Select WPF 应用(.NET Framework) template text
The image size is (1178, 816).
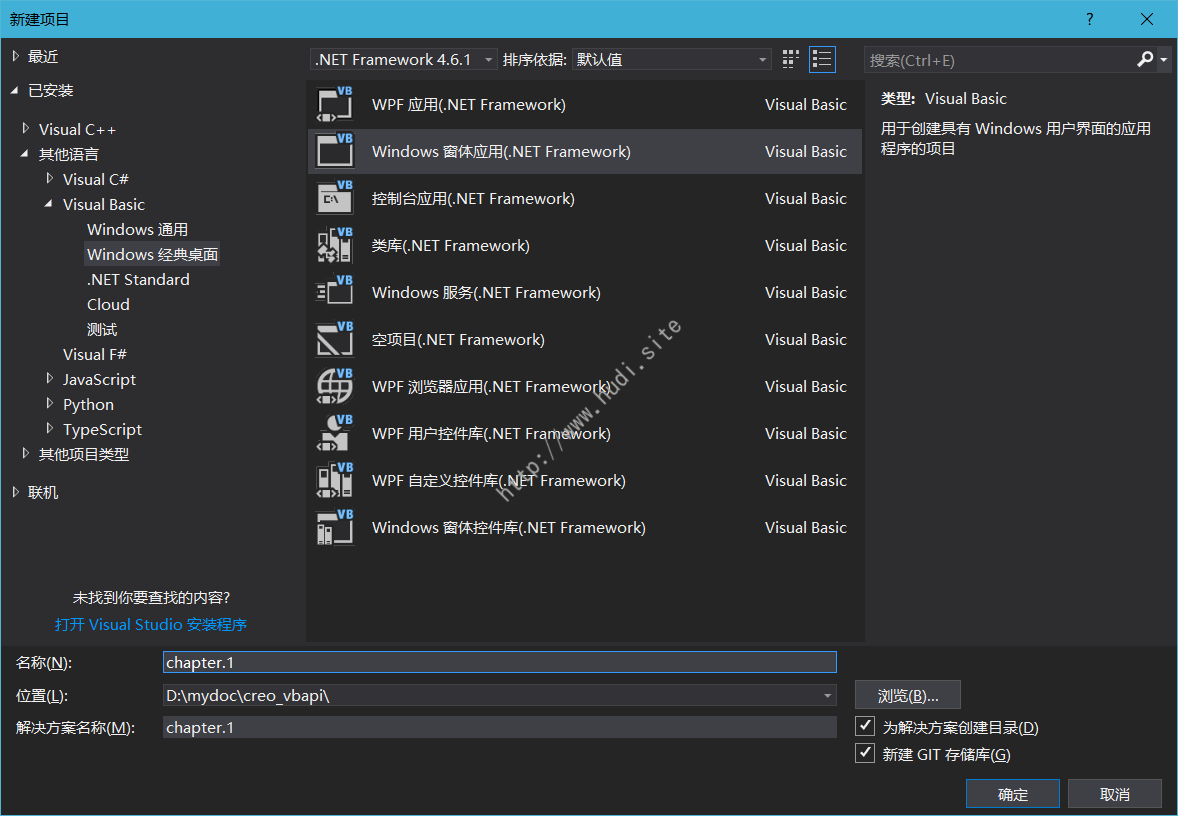point(469,104)
